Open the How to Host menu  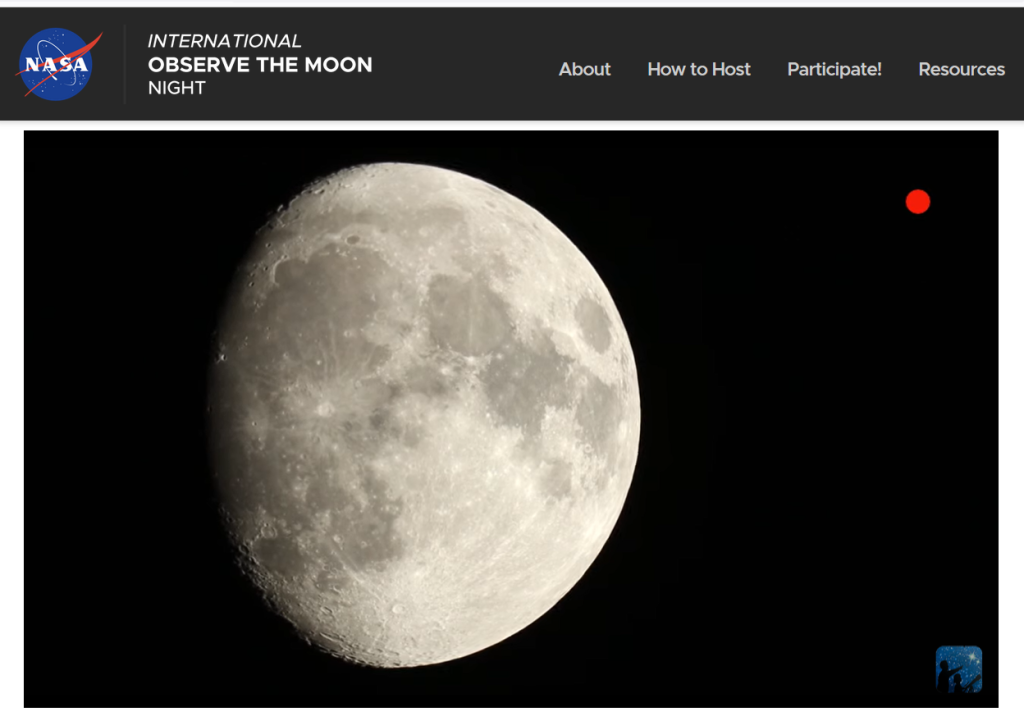click(698, 69)
